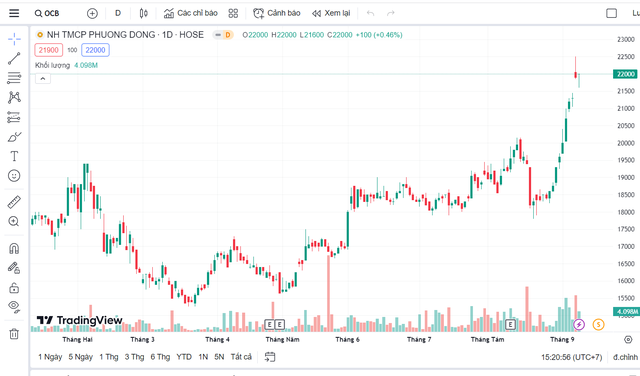Open chart settings gear on the time axis
This screenshot has width=640, height=376.
pyautogui.click(x=628, y=339)
